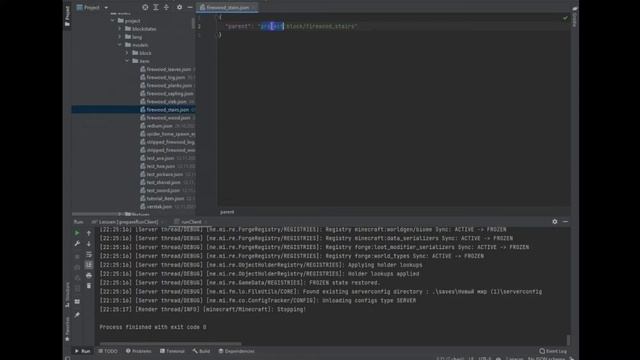Image resolution: width=640 pixels, height=360 pixels.
Task: Collapse the models folder
Action: point(120,45)
